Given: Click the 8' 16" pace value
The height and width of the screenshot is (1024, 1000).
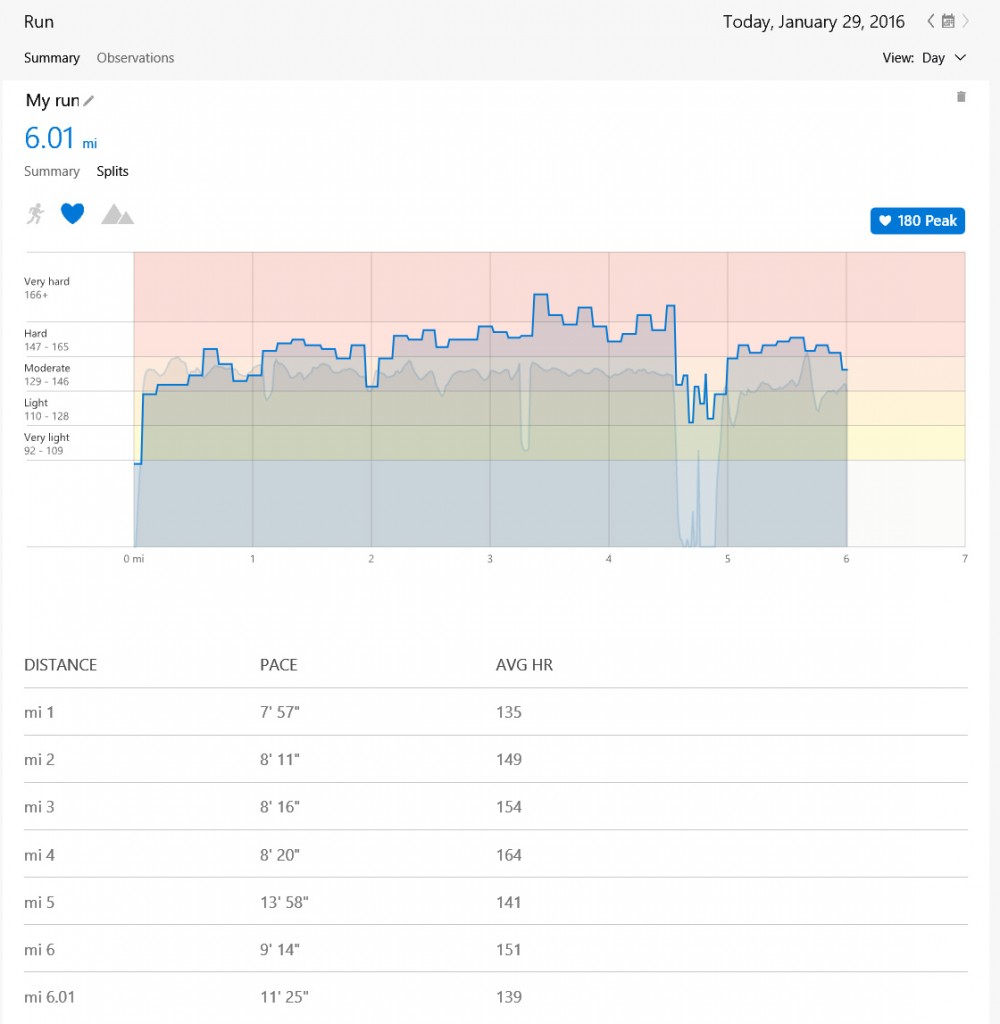Looking at the screenshot, I should [280, 807].
